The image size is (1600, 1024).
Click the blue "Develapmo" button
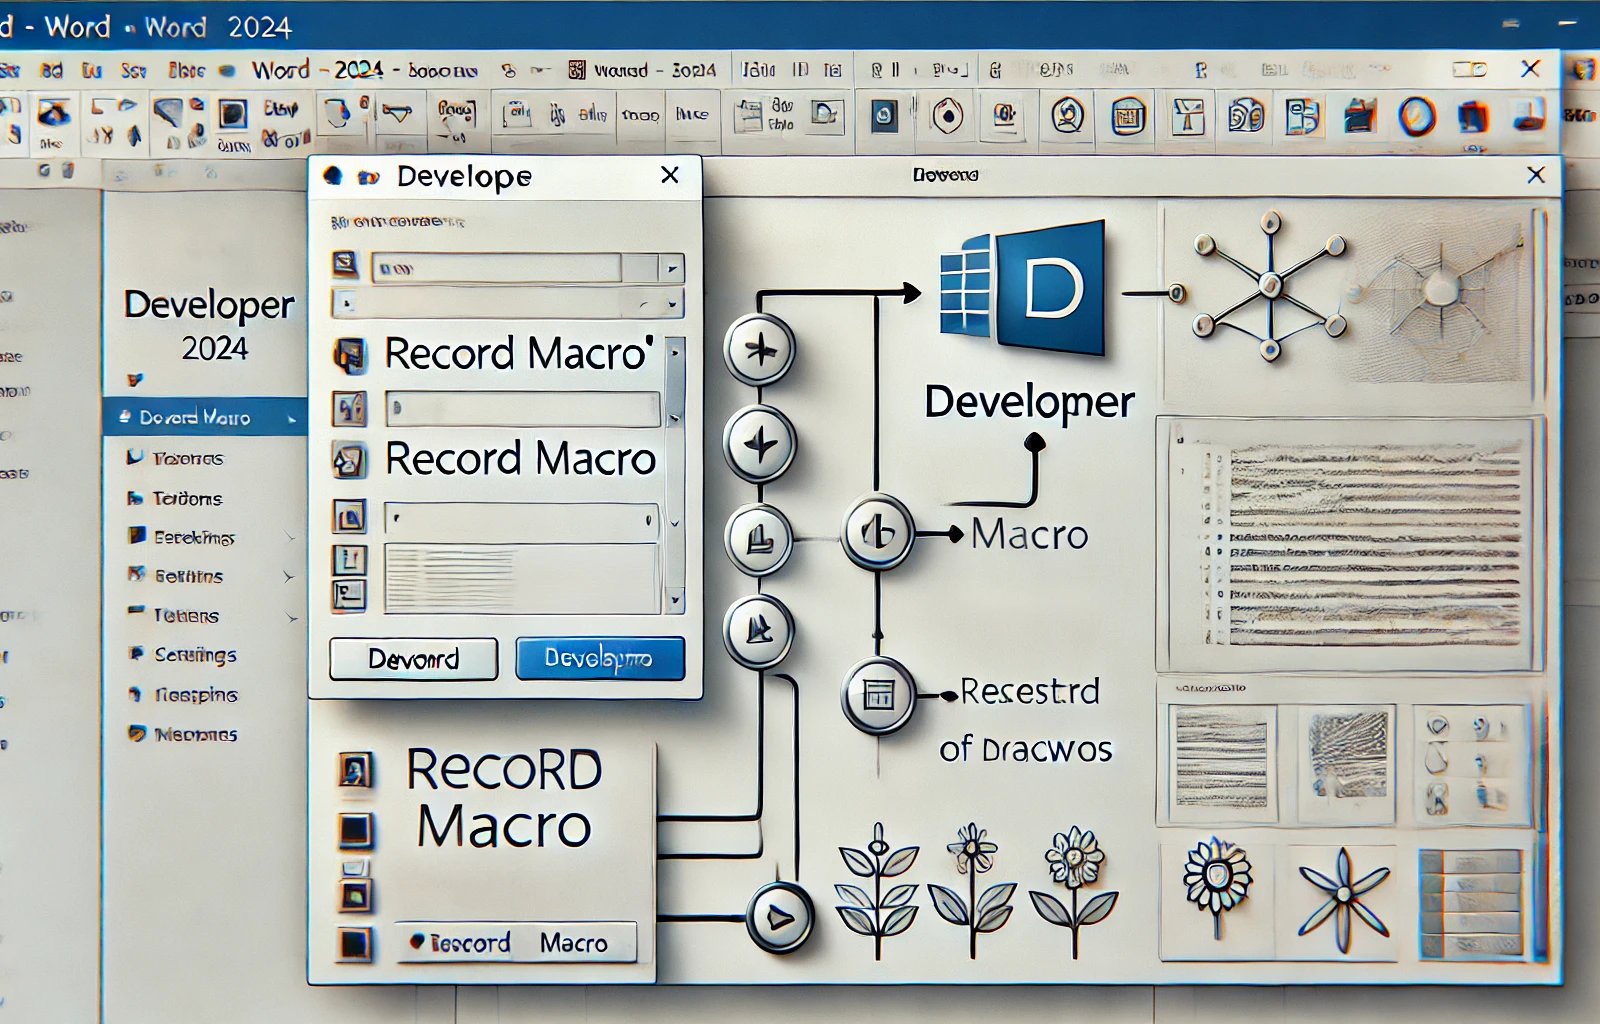599,659
